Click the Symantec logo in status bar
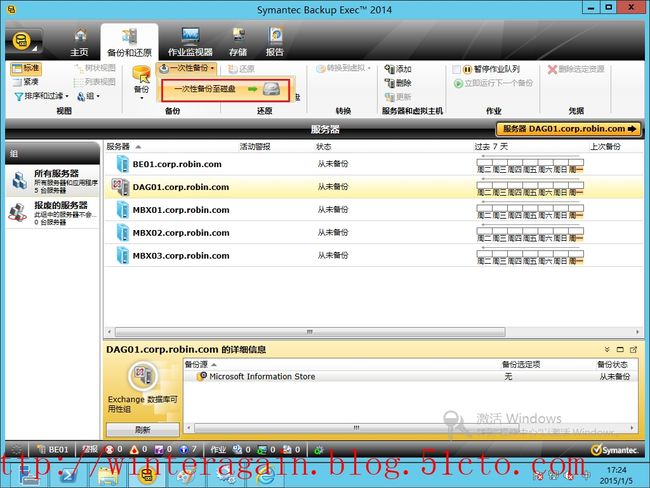650x488 pixels. tap(615, 450)
